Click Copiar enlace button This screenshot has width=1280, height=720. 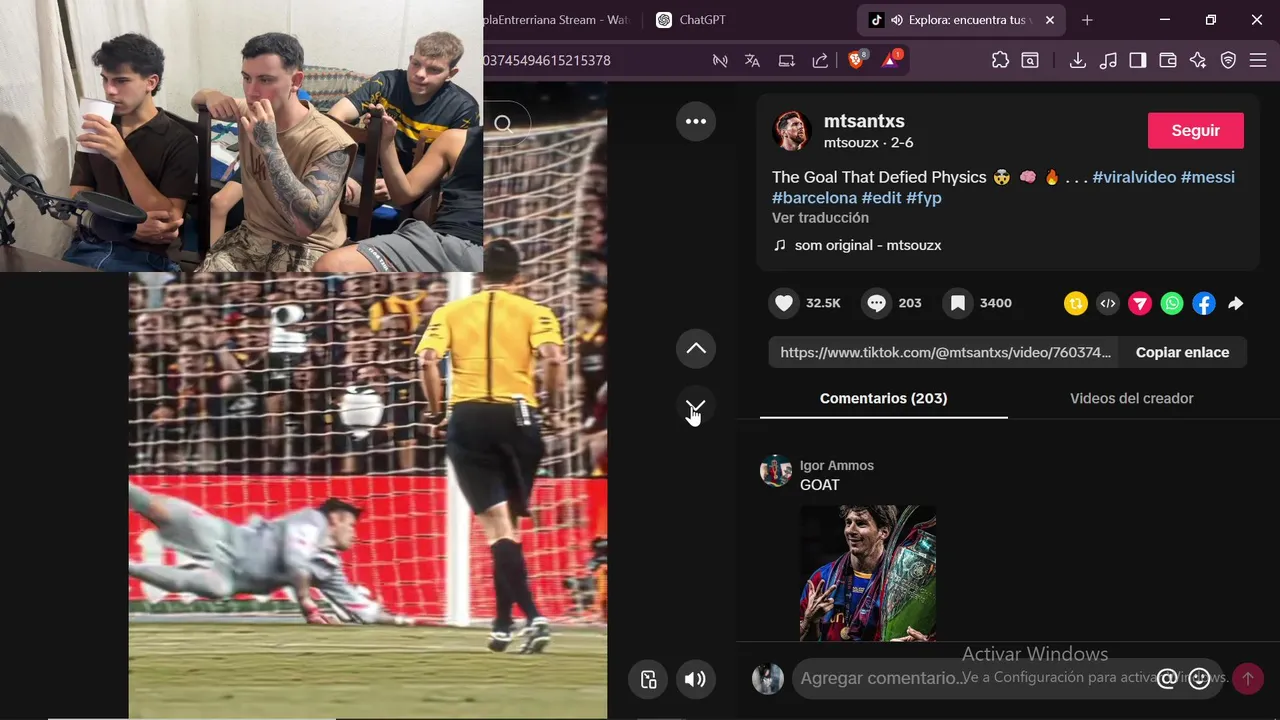pos(1182,352)
